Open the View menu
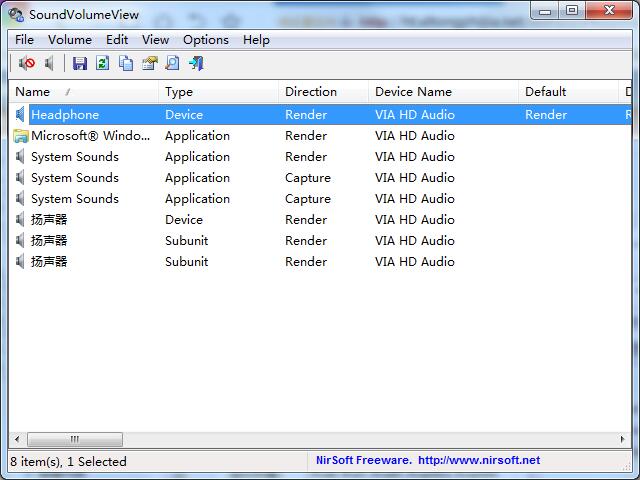The image size is (640, 480). point(155,40)
